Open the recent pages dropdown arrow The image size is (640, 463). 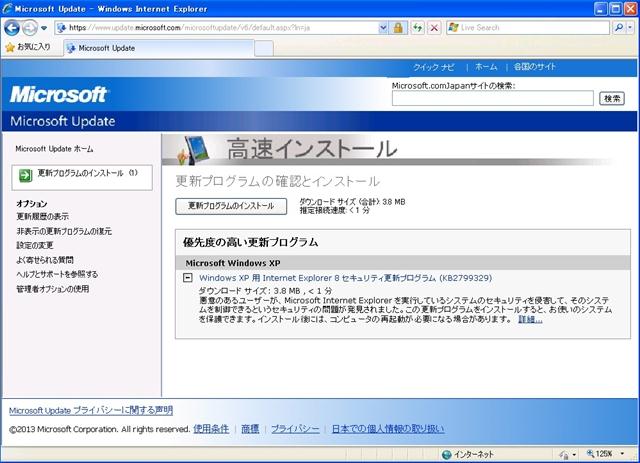(x=44, y=28)
